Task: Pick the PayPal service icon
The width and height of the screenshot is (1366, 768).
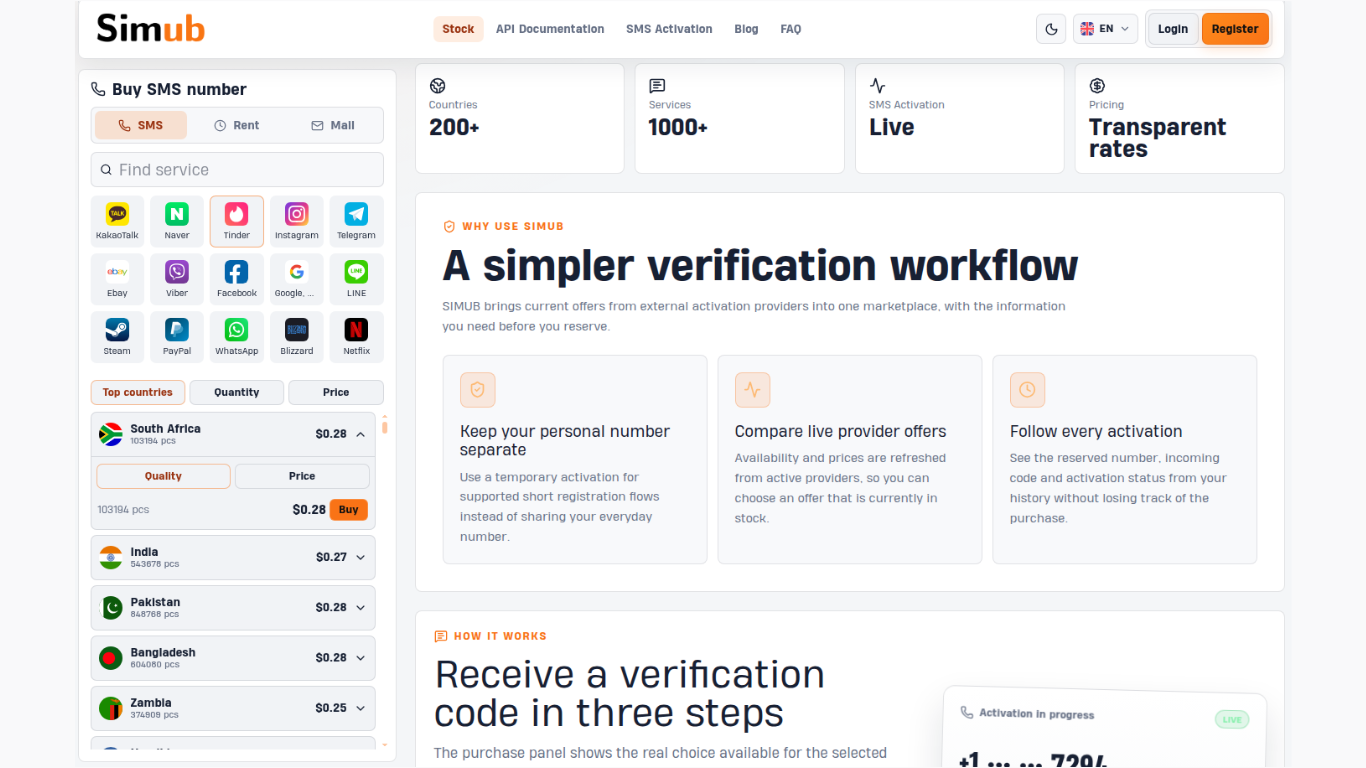Action: (x=177, y=337)
